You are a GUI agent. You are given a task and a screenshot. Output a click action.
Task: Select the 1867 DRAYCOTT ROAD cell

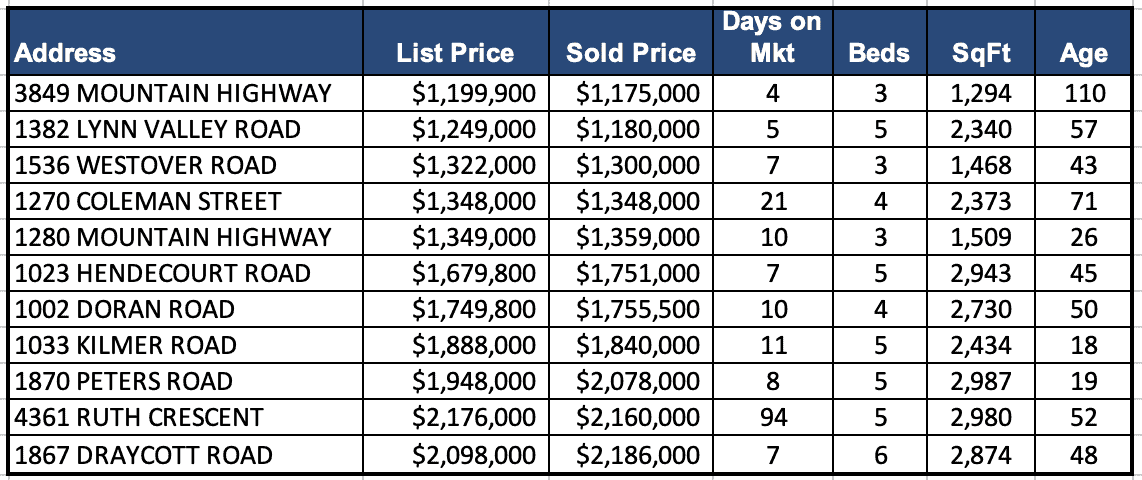tap(144, 455)
